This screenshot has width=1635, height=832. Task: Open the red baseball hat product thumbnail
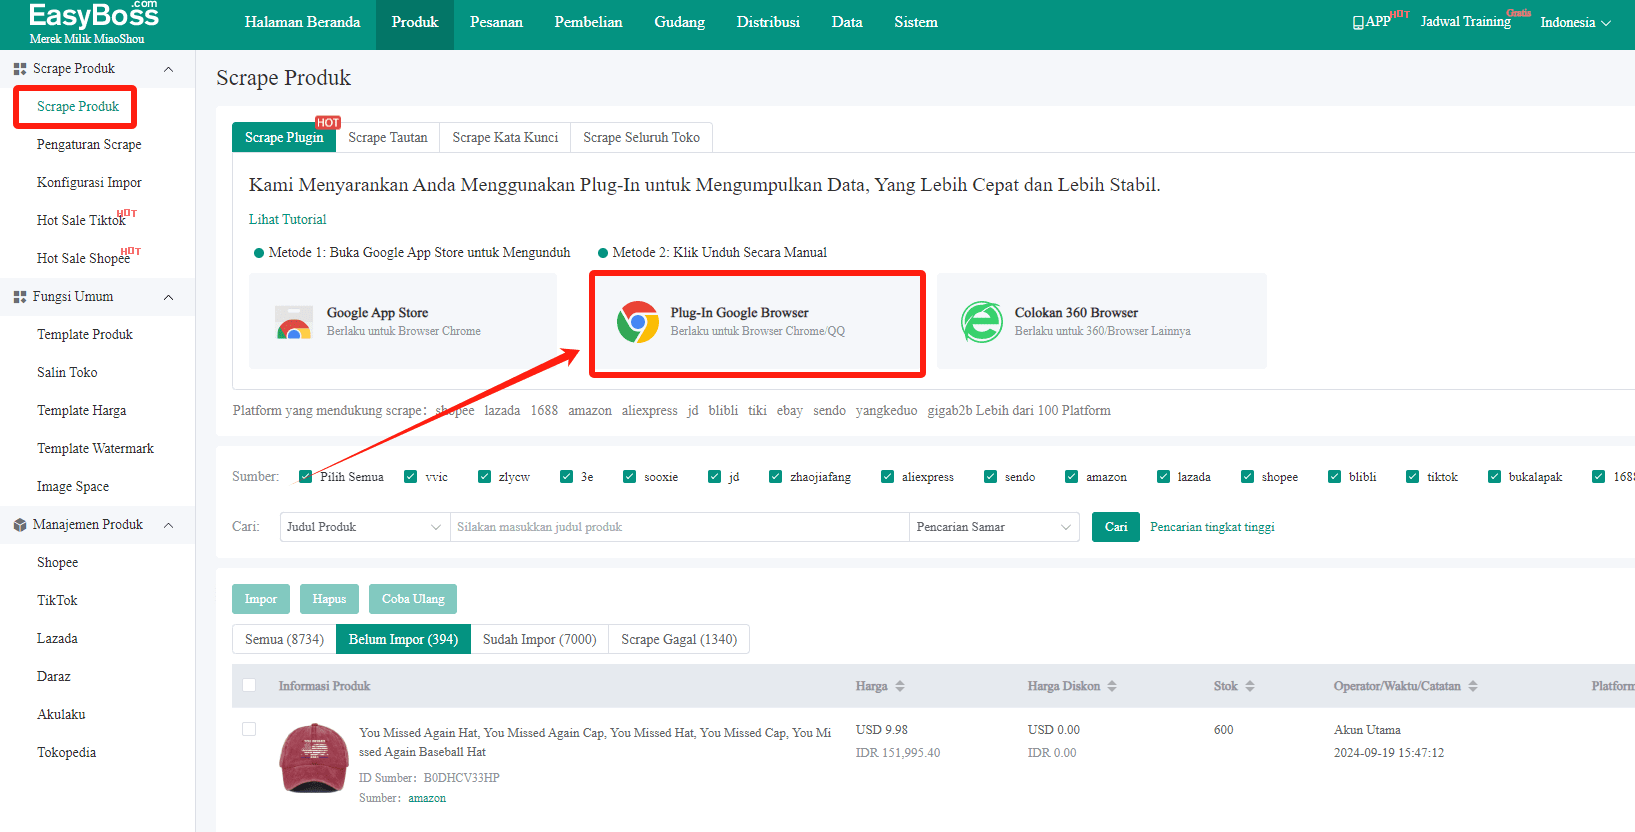pos(313,758)
